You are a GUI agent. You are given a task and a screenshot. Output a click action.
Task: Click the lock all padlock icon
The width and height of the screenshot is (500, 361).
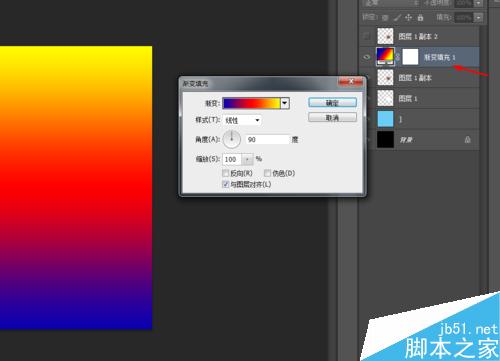(x=420, y=17)
